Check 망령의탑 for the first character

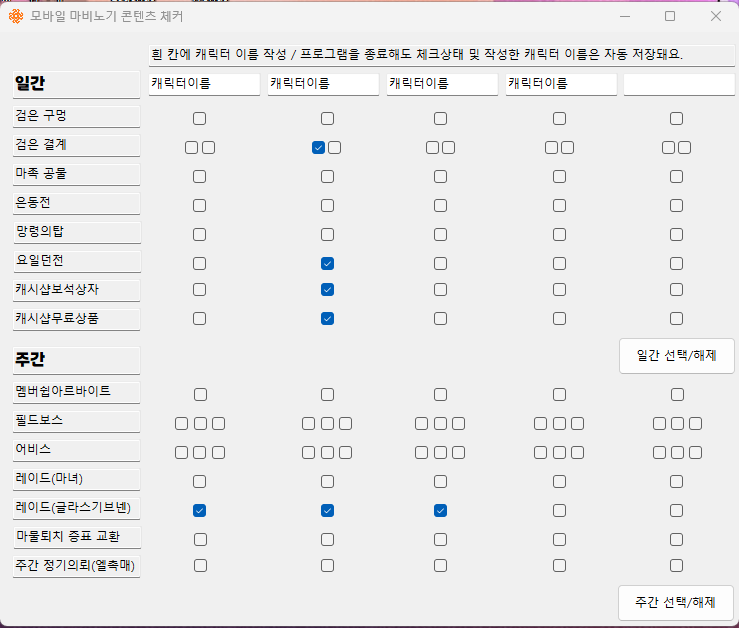pyautogui.click(x=199, y=235)
